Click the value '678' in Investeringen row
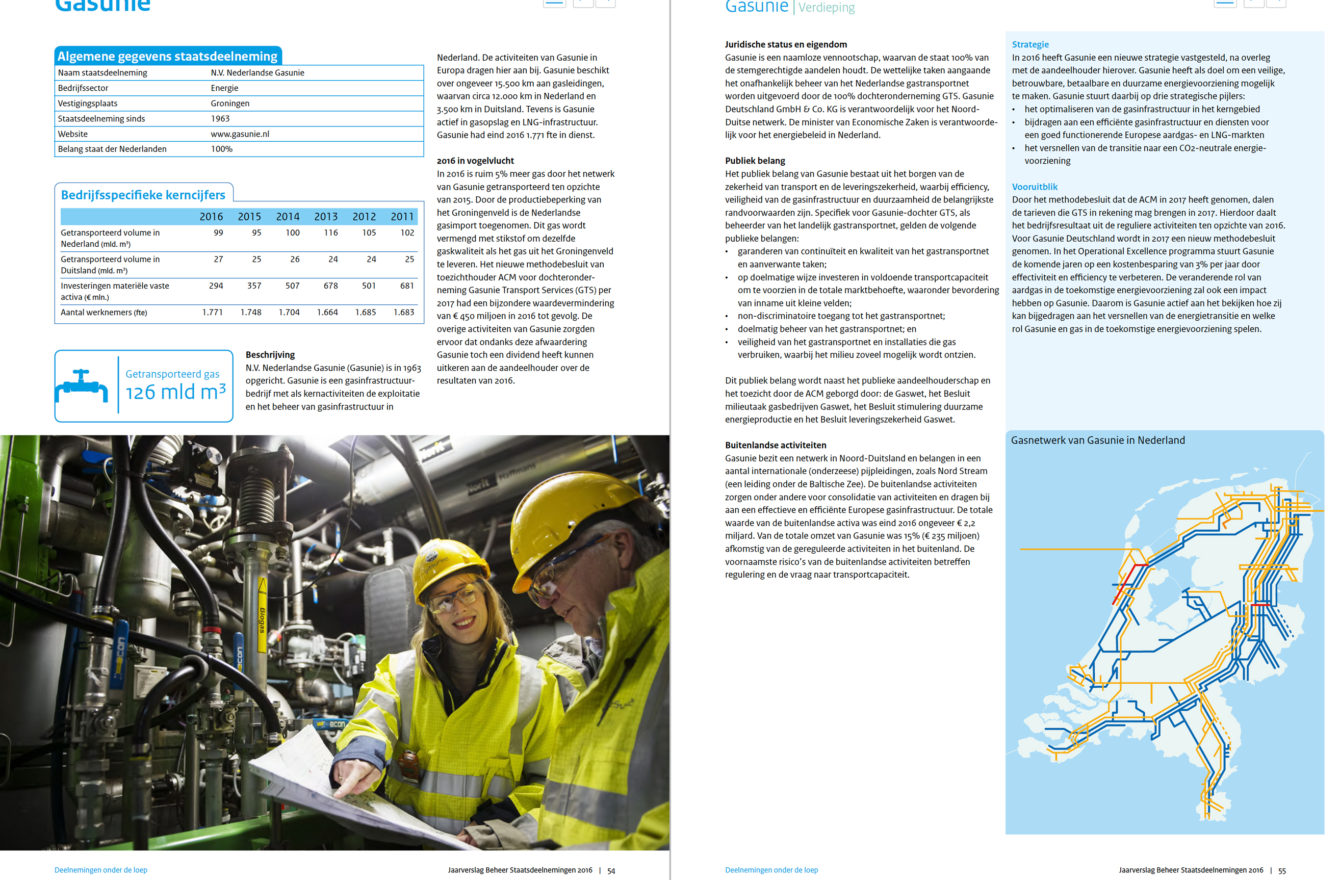 330,286
